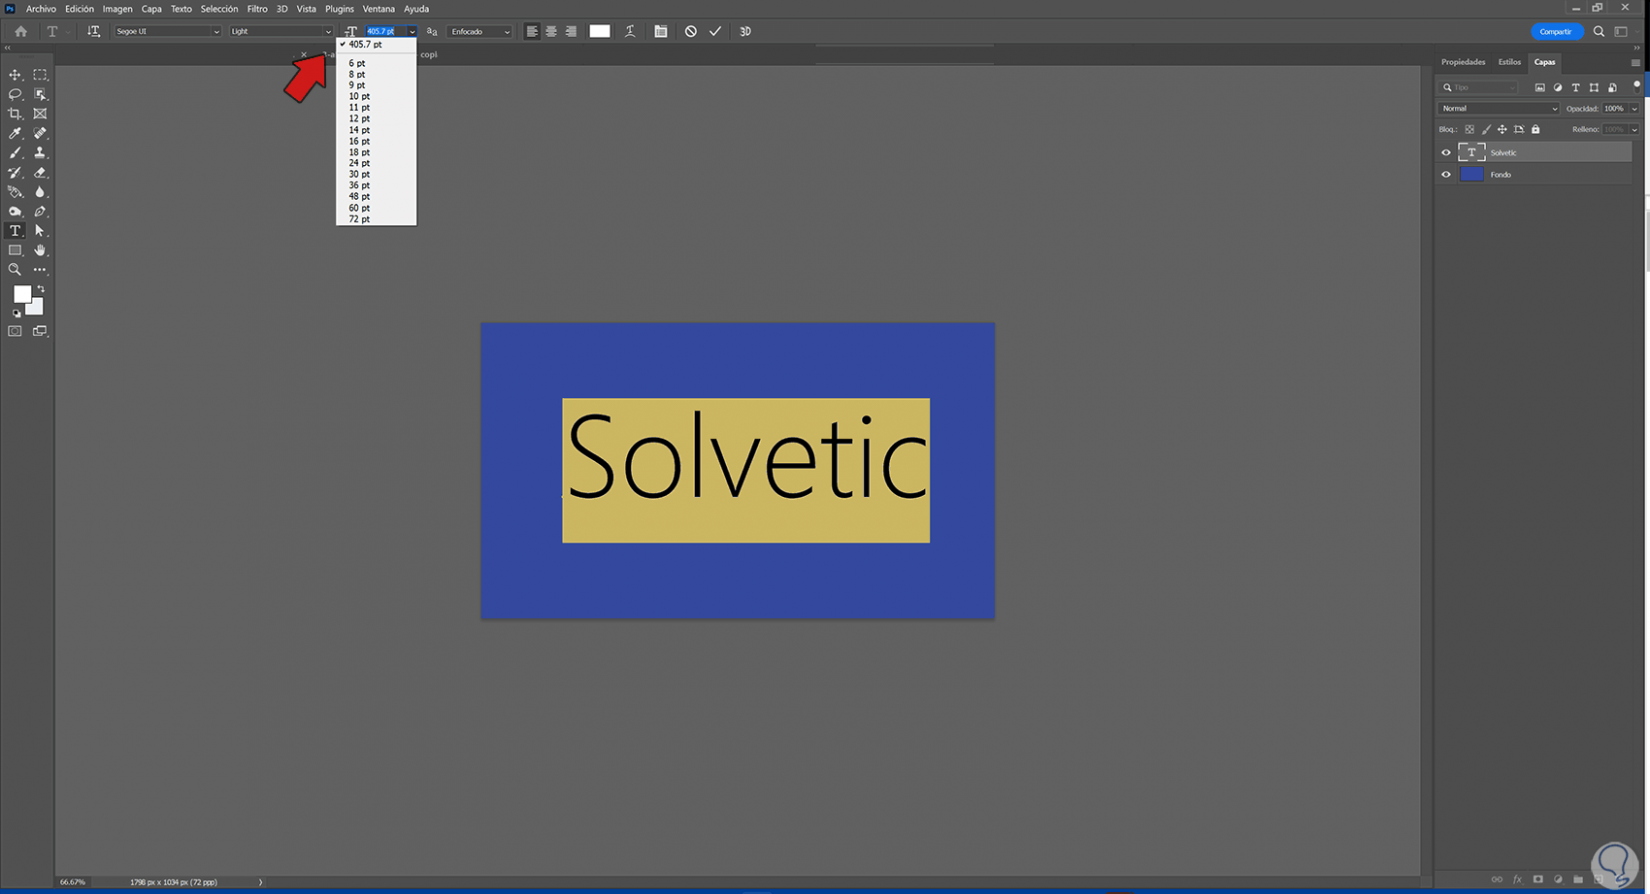Open the Segoe UI font family dropdown
The height and width of the screenshot is (894, 1650).
(x=168, y=31)
